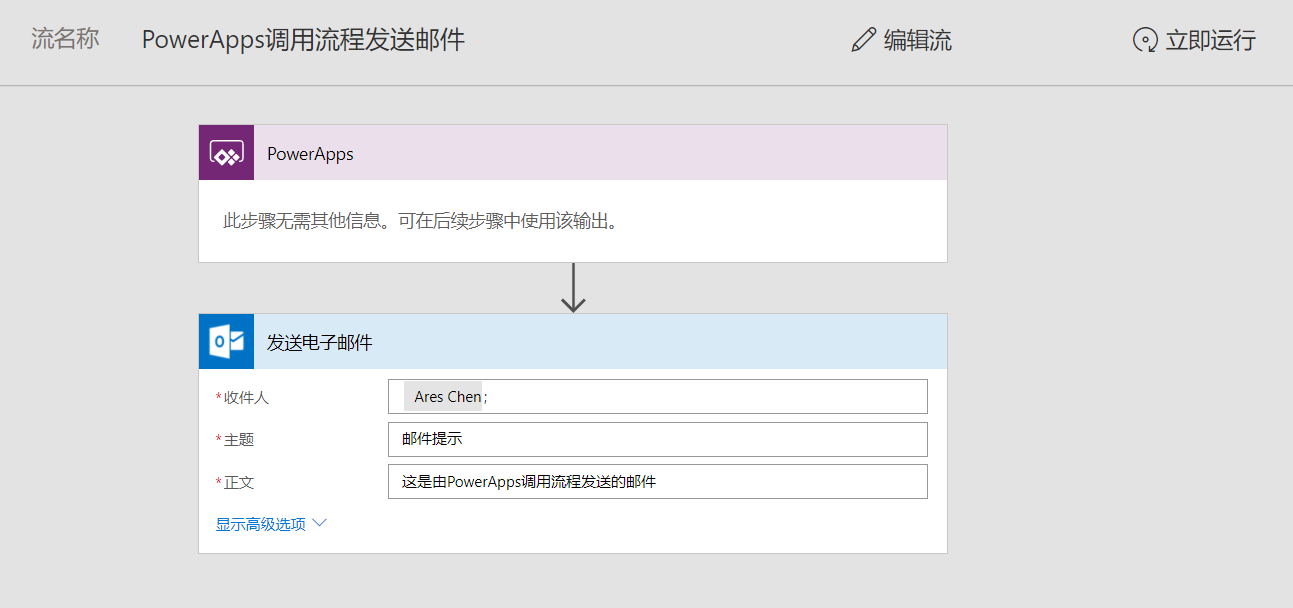Click the blue Outlook action icon

coord(226,342)
